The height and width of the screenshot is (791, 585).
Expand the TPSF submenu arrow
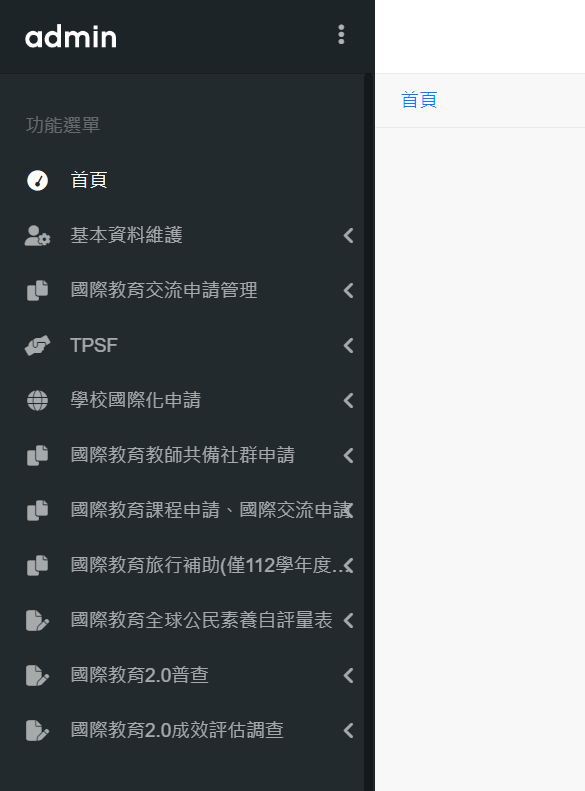(x=348, y=346)
